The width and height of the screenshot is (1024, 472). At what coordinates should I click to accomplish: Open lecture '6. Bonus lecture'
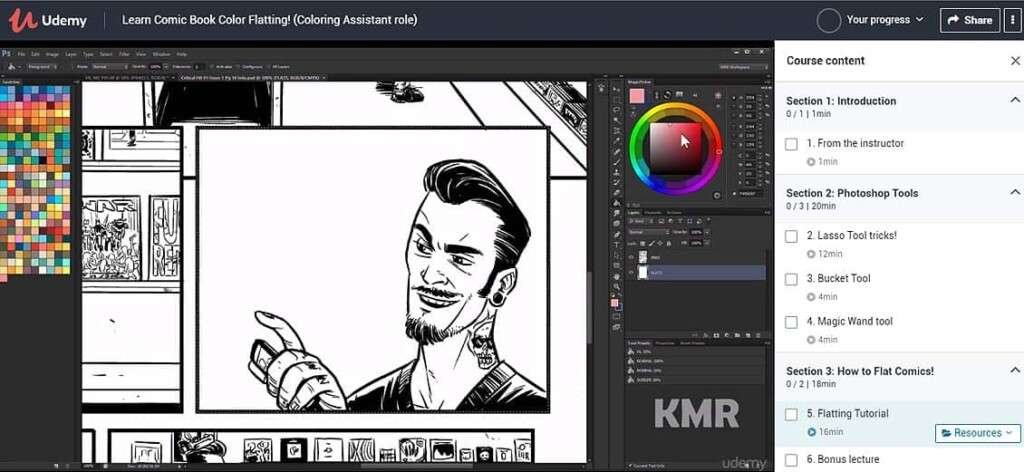point(843,460)
